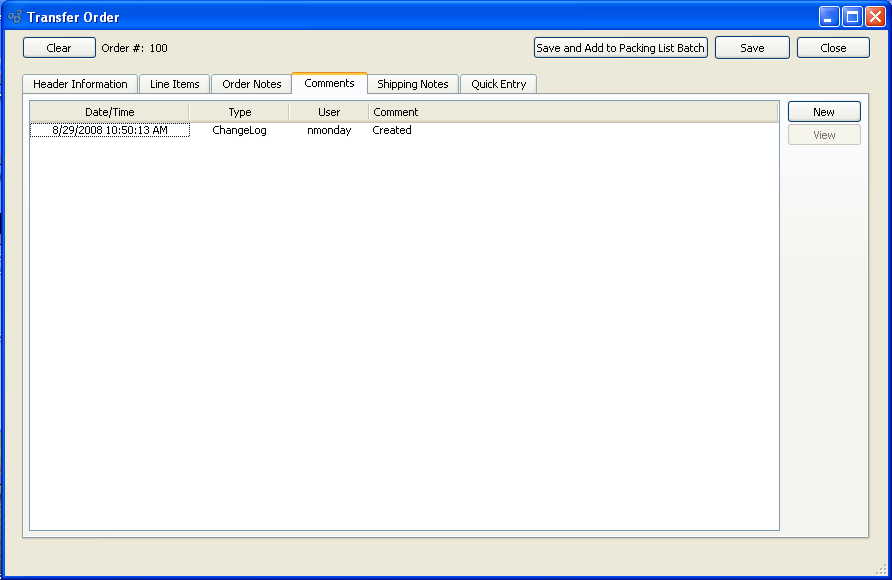Open the Line Items tab
Viewport: 892px width, 580px height.
(x=175, y=84)
